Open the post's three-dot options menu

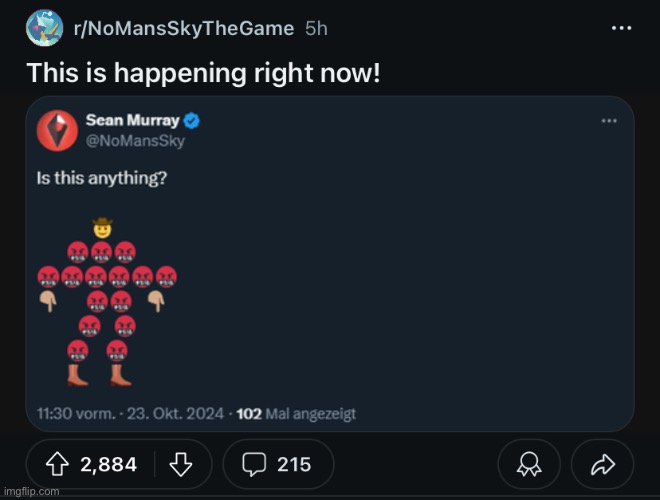621,28
